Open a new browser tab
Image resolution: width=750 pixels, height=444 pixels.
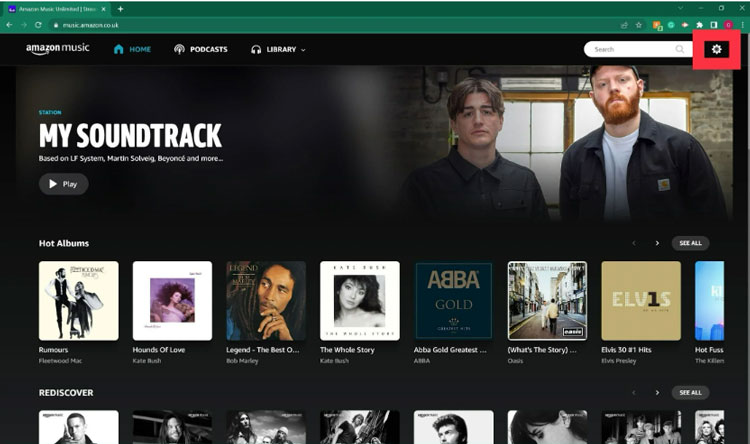point(121,9)
